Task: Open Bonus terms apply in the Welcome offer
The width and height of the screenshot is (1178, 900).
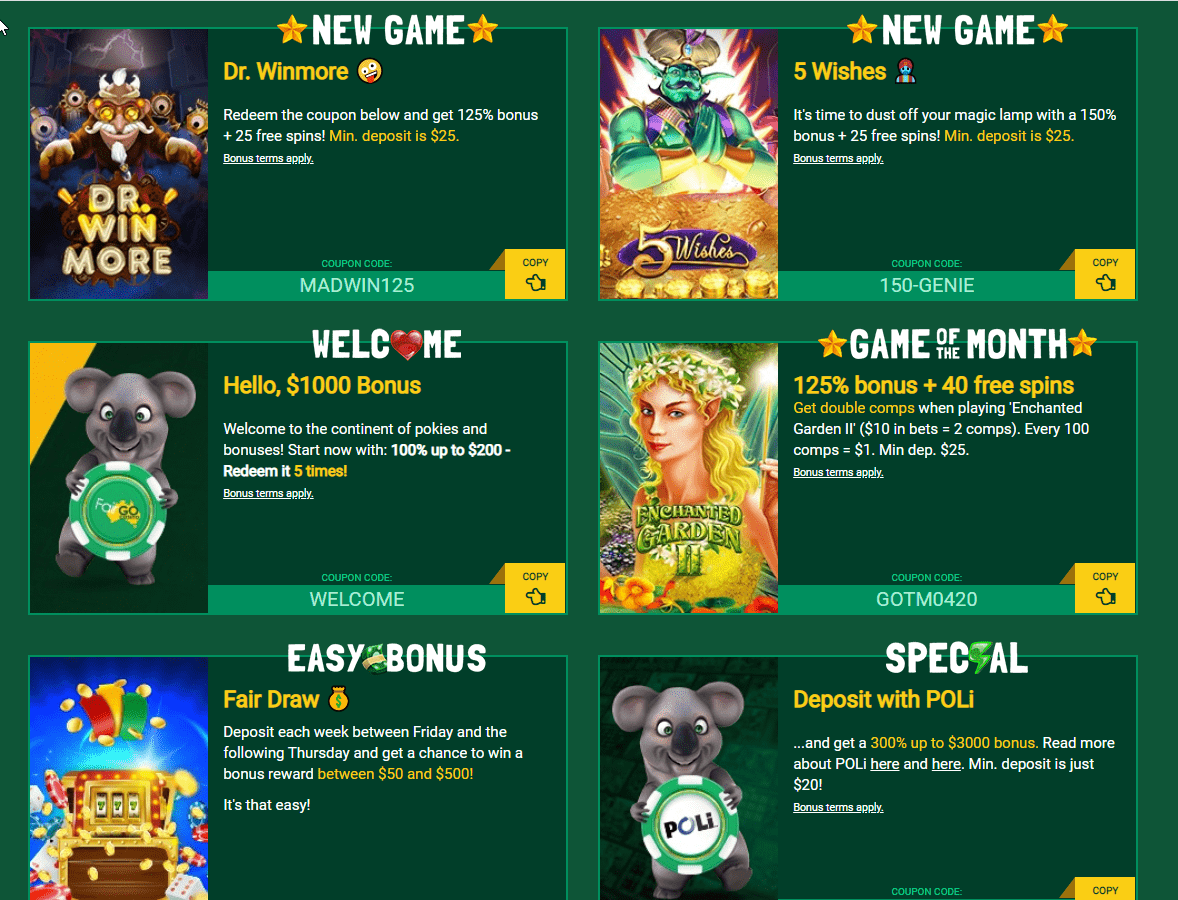Action: pos(268,494)
